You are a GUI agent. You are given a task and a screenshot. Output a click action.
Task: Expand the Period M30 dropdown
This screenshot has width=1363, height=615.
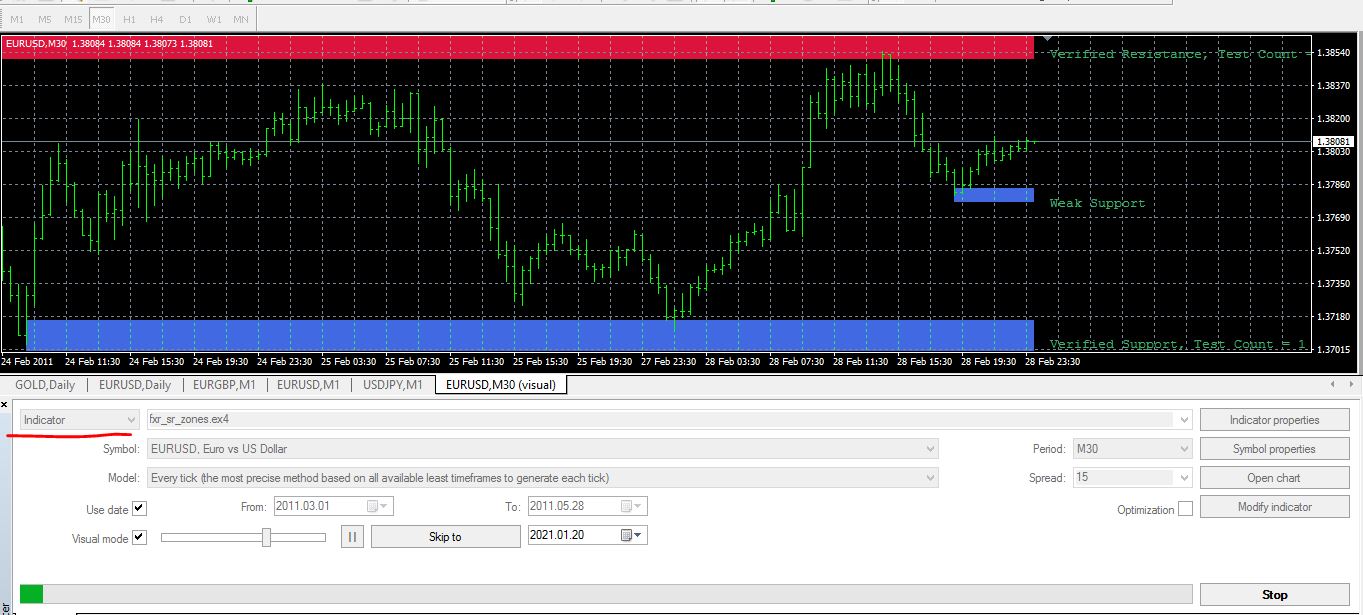(1132, 449)
